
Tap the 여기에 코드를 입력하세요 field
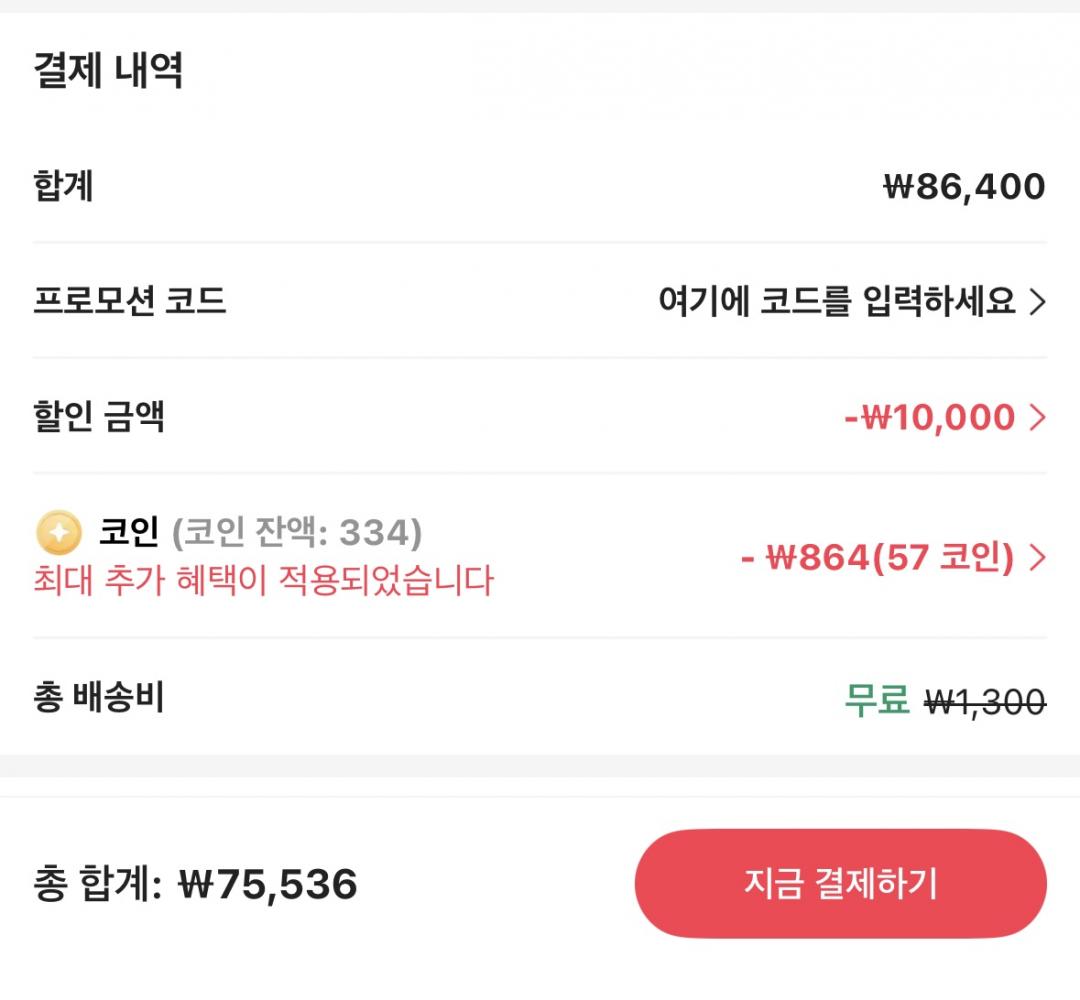(836, 301)
